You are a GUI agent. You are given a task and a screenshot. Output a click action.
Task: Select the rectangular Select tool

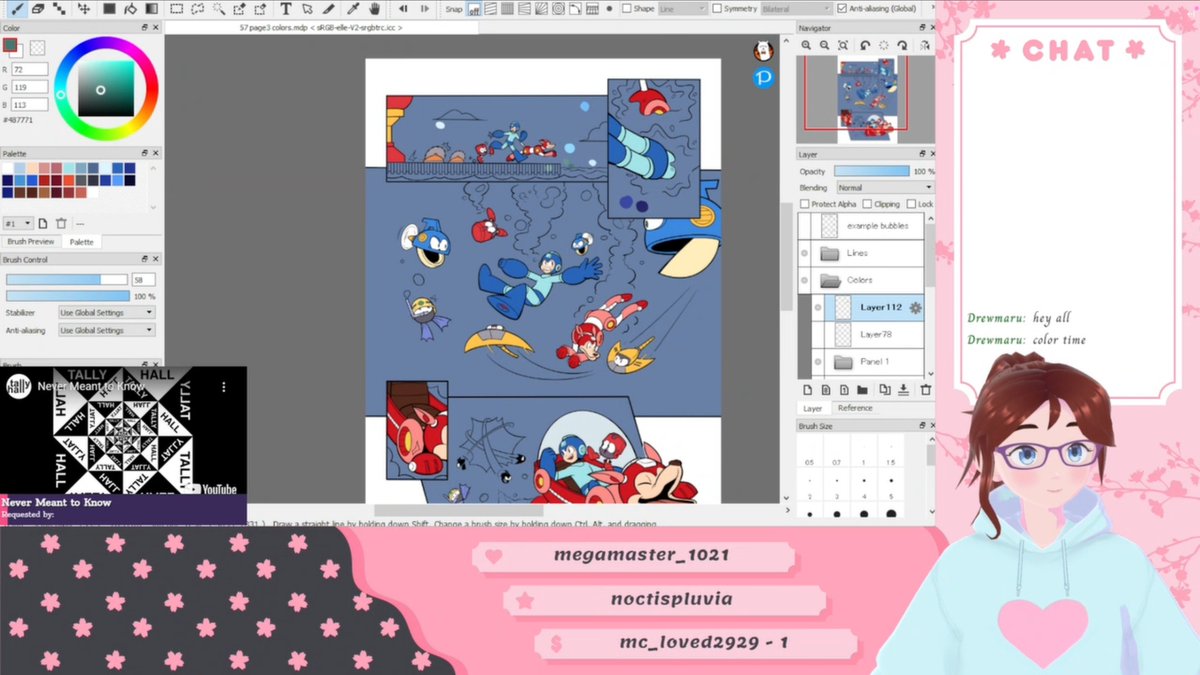(176, 8)
